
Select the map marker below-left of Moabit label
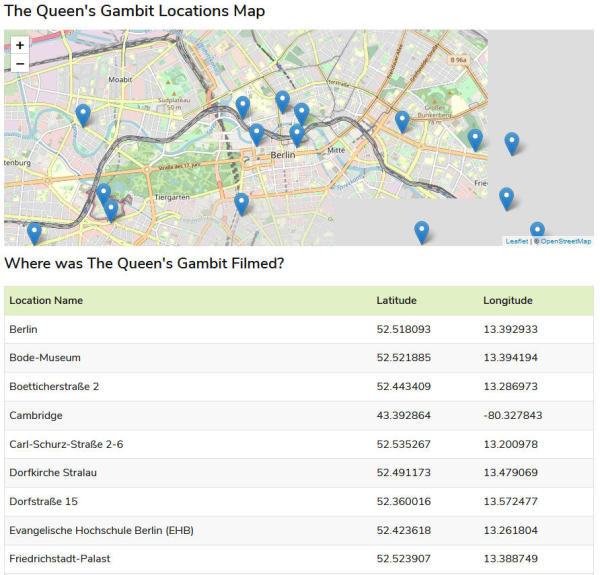[x=83, y=116]
